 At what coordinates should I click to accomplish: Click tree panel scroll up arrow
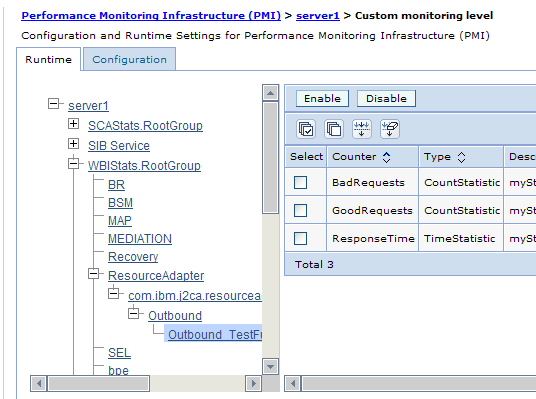click(x=270, y=93)
